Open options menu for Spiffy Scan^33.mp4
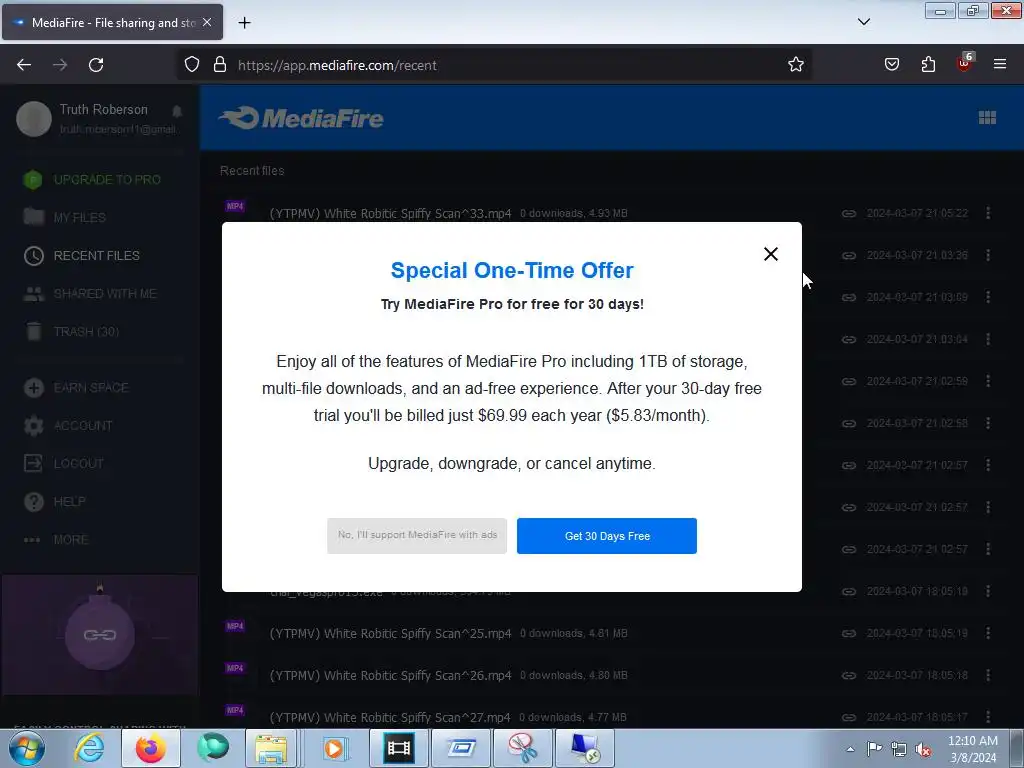This screenshot has width=1024, height=768. point(988,213)
